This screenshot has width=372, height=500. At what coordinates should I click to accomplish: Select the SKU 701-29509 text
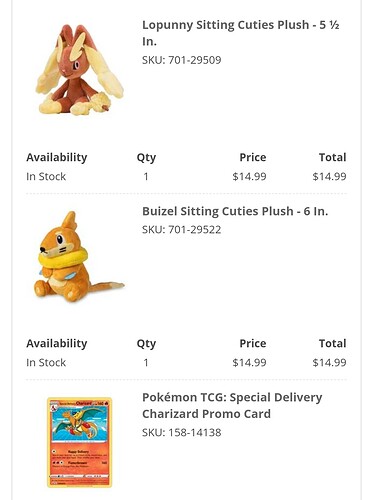182,60
